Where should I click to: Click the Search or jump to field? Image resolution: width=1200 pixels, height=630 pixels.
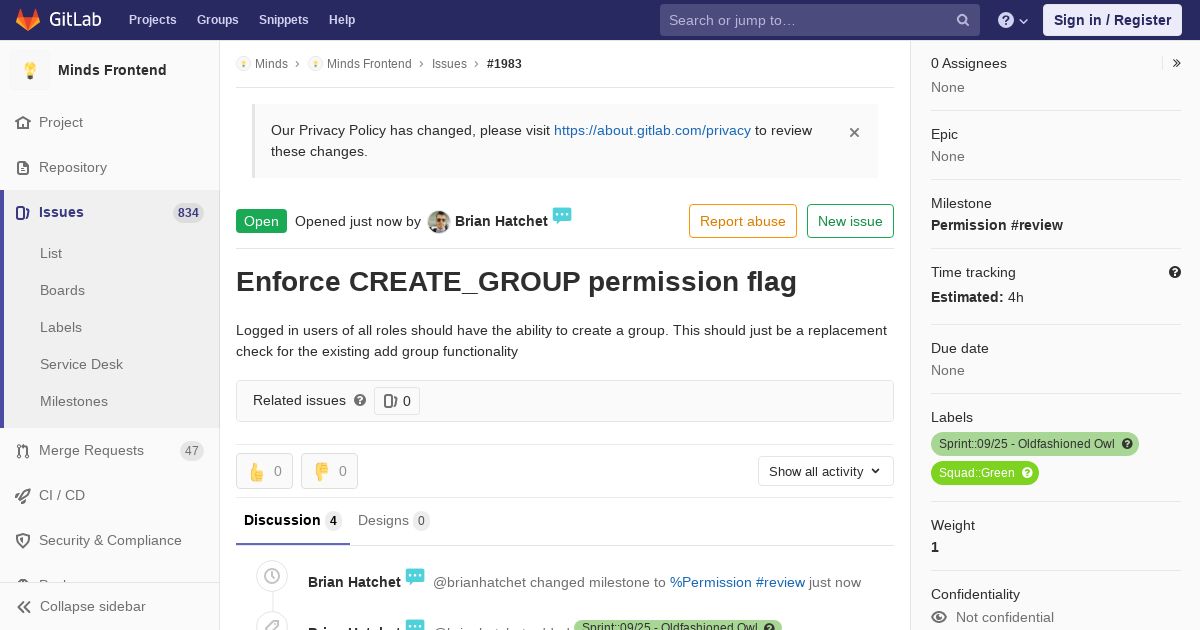(x=820, y=20)
